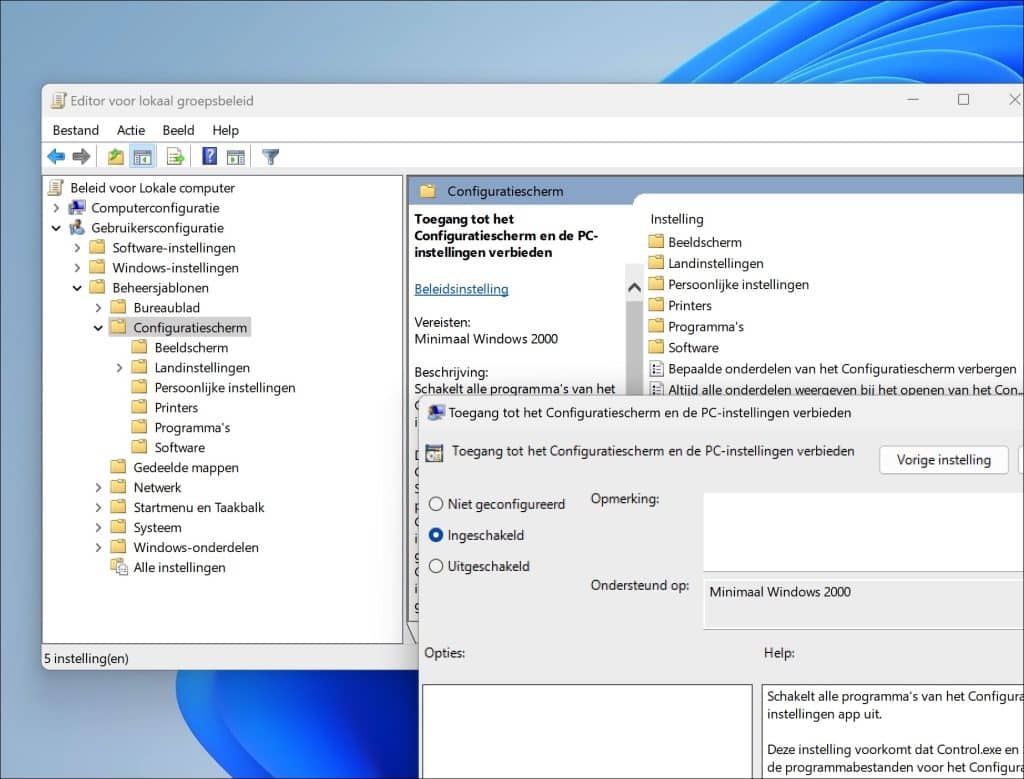Minimize the Editor voor lokaal groepsbeleid window
The image size is (1024, 779).
click(x=913, y=99)
